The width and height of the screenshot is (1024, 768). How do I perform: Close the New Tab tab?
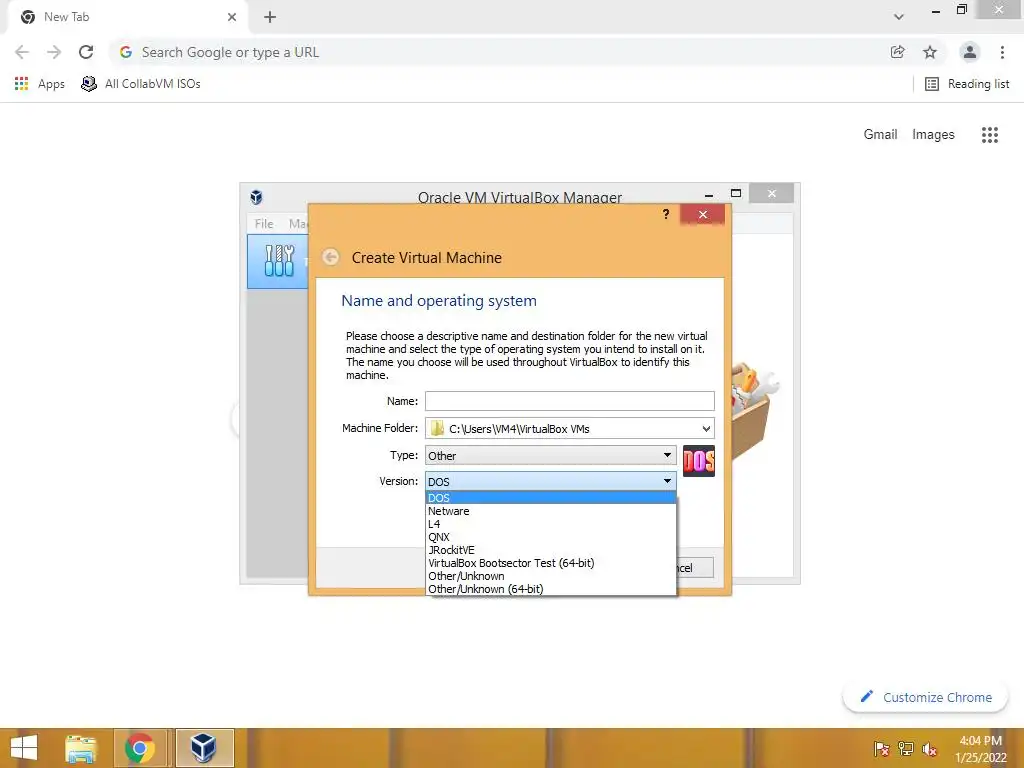point(232,17)
